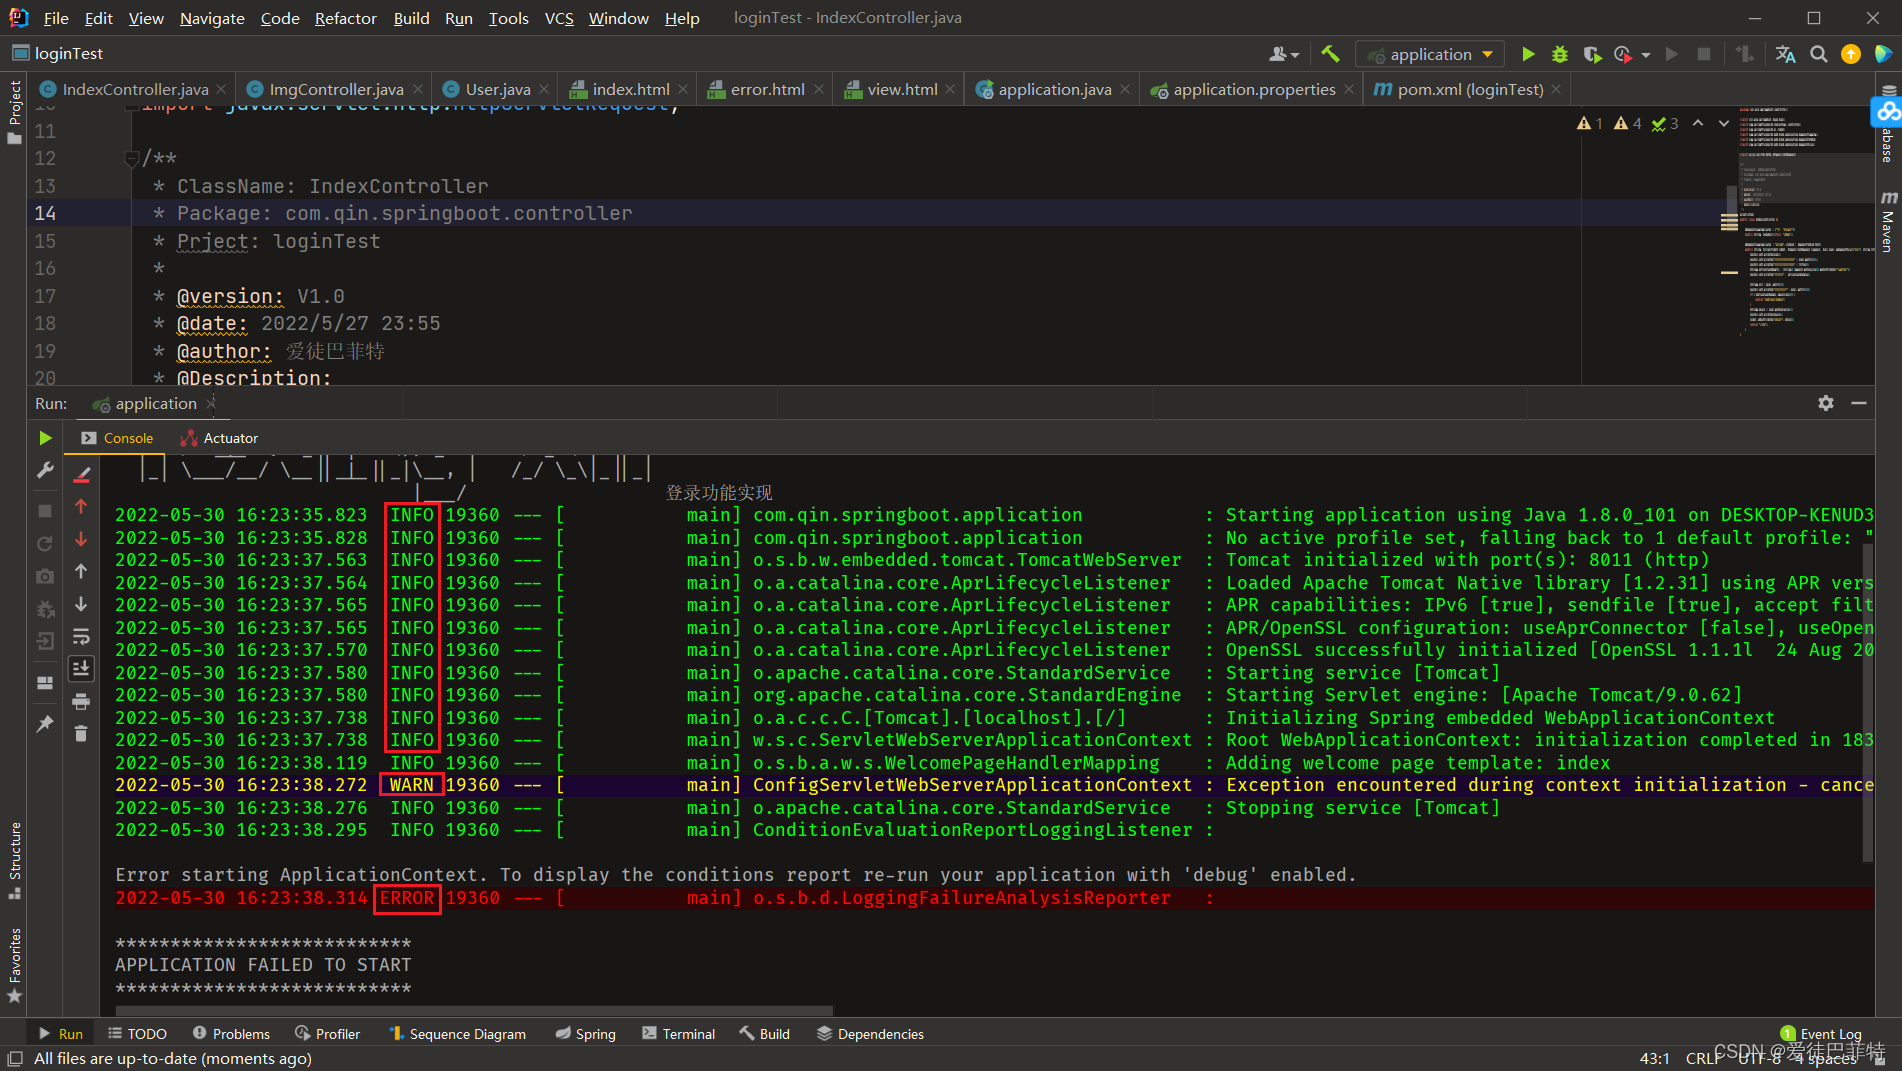Screen dimensions: 1902x1071
Task: Open the Refactor menu
Action: click(x=345, y=18)
